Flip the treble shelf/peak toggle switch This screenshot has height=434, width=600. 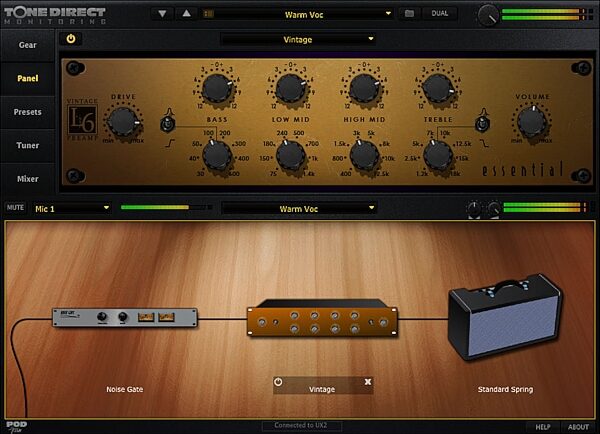click(482, 124)
